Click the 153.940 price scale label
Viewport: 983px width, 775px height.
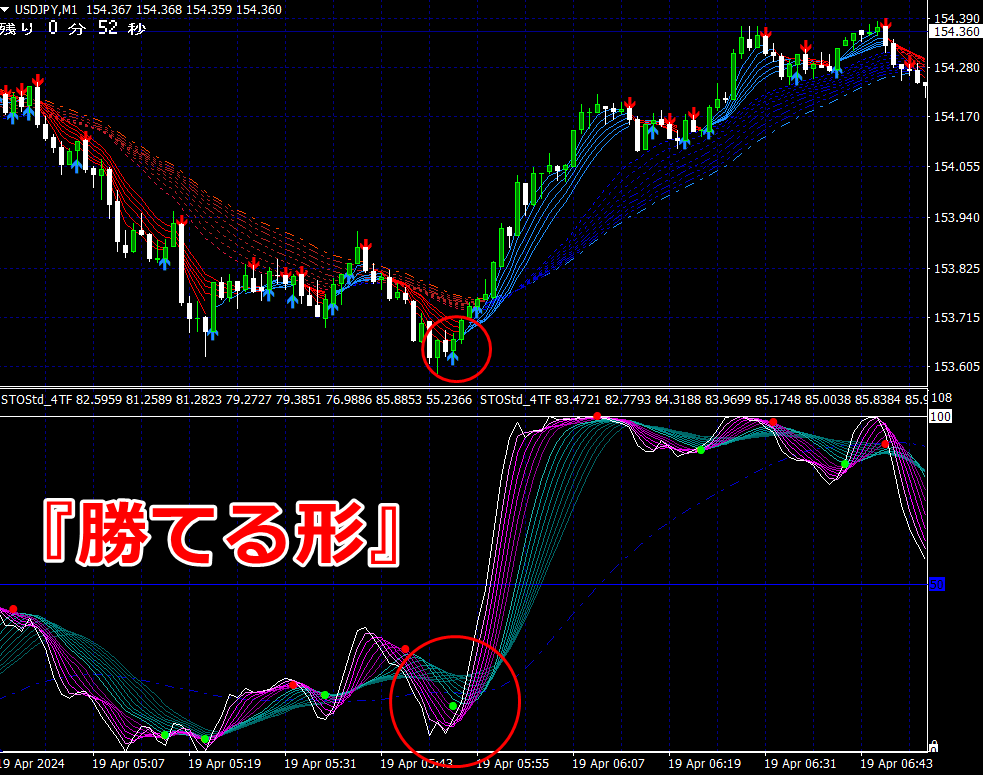[x=956, y=218]
